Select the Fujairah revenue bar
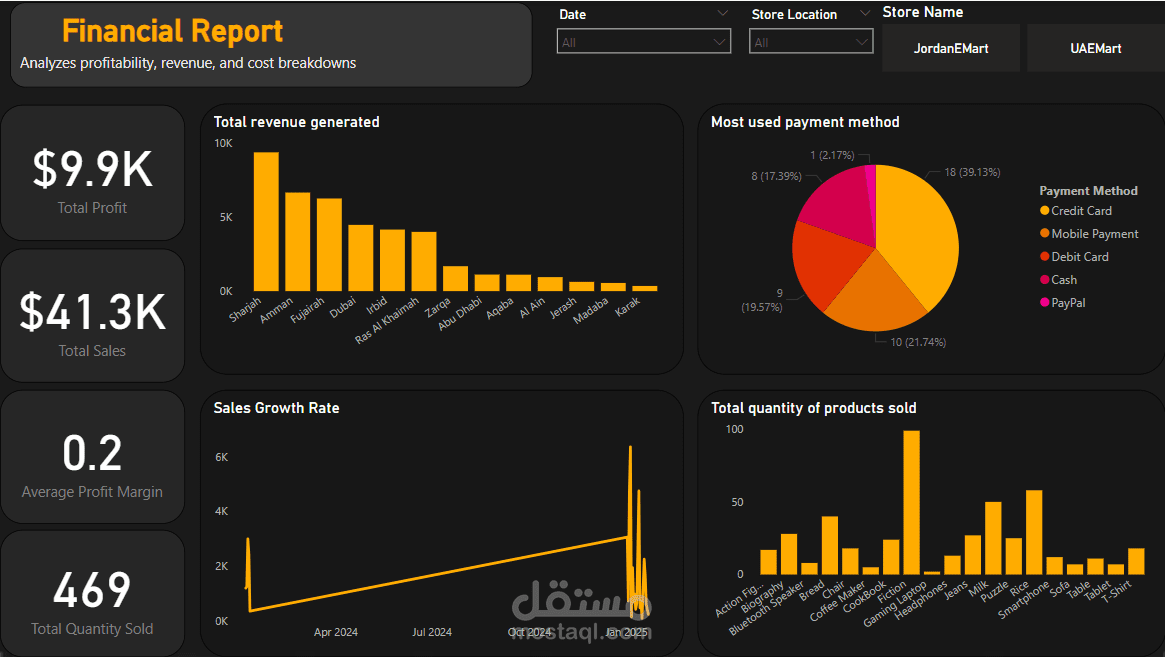 [x=329, y=245]
